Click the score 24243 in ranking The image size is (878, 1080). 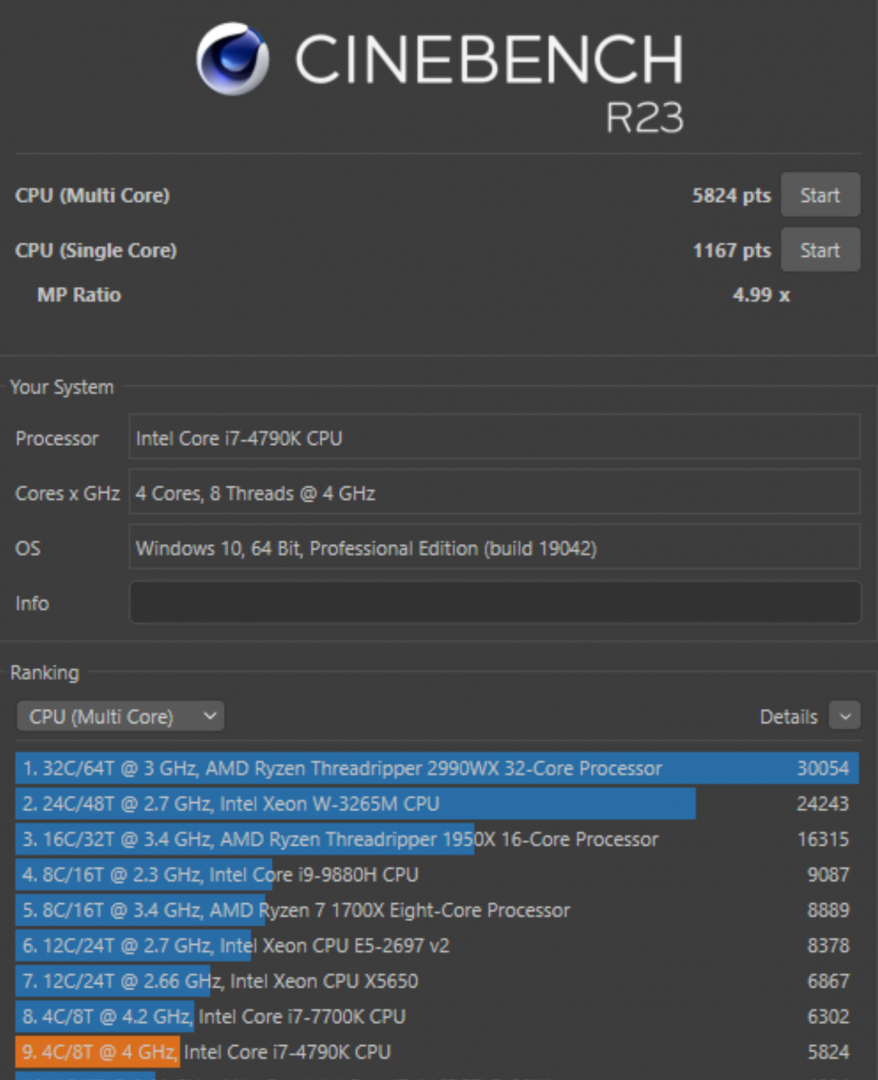pyautogui.click(x=823, y=804)
